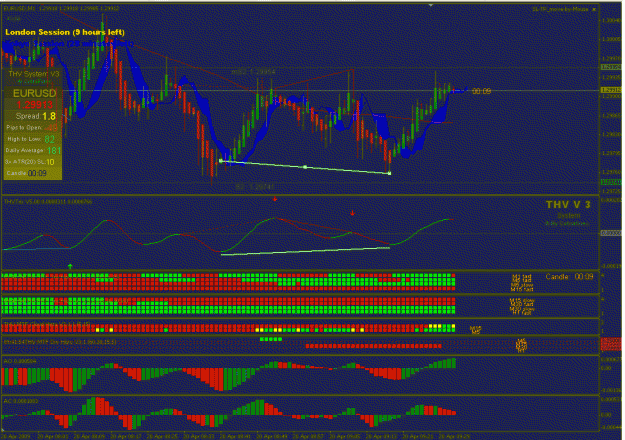Click the expert advisor status icon beside SL-TP_move-by-Mouse

[x=594, y=9]
